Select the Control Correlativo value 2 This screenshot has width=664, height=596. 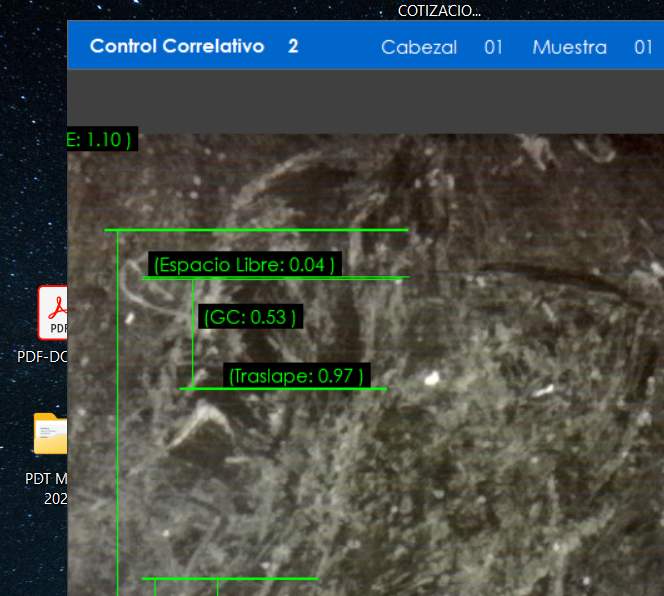click(293, 47)
